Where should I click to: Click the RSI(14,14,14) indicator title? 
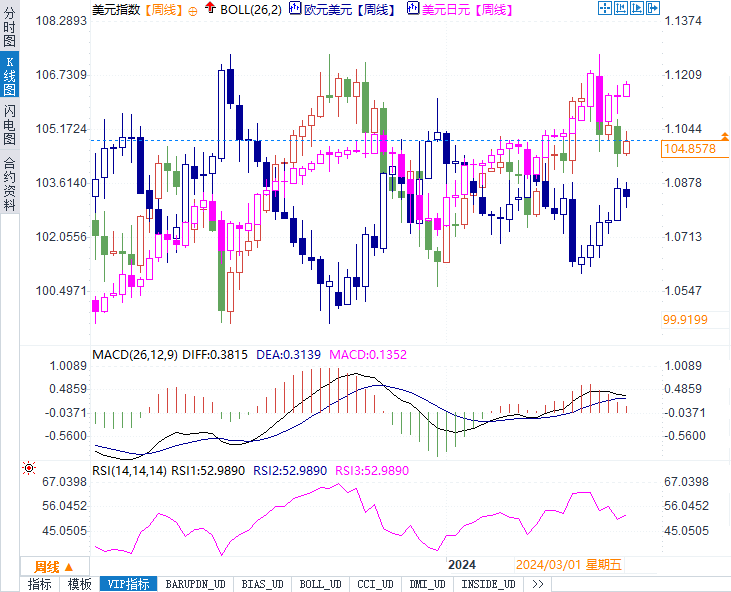click(x=129, y=471)
